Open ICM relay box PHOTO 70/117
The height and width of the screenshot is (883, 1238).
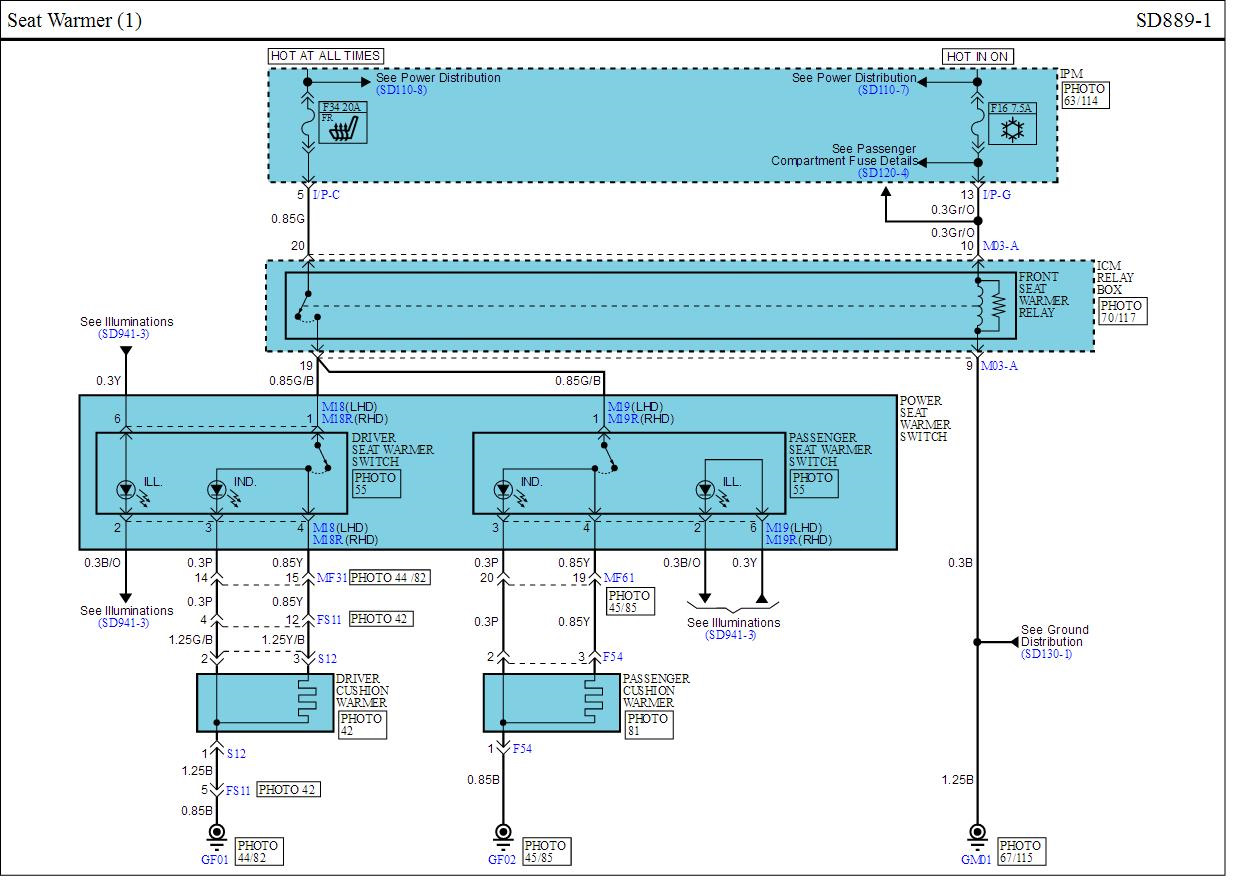(1122, 311)
